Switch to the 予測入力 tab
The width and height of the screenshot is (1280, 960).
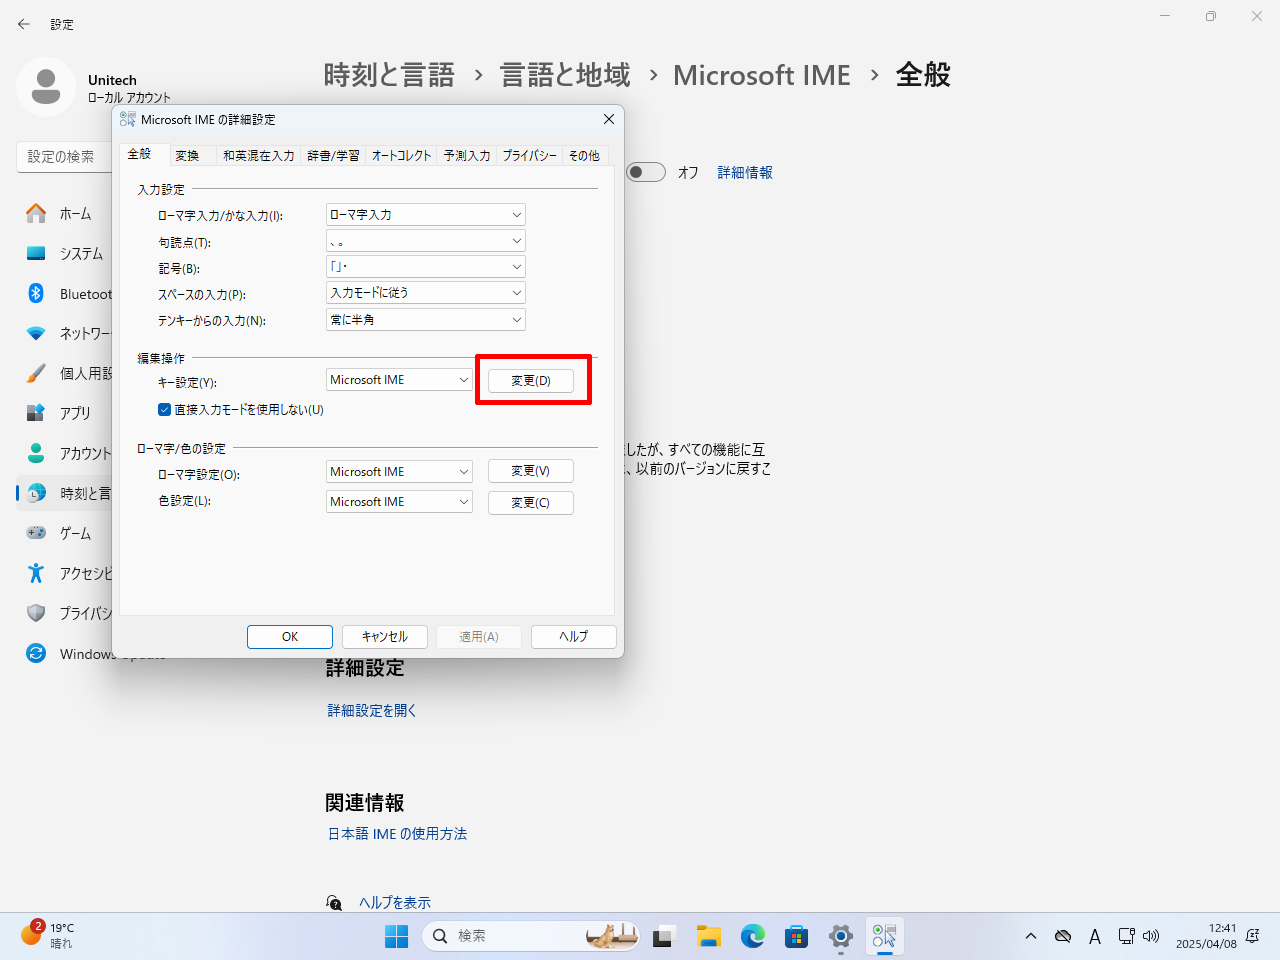pyautogui.click(x=467, y=155)
